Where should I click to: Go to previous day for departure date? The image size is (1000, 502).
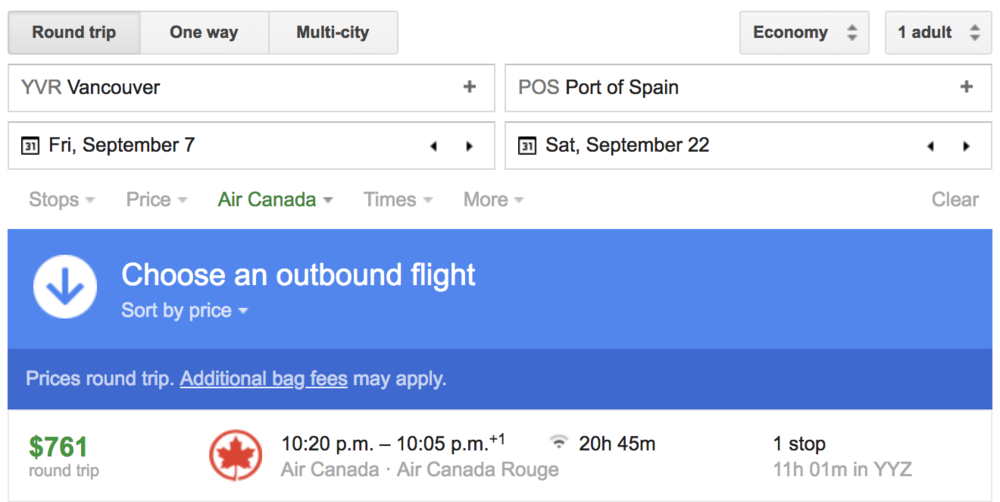coord(434,146)
